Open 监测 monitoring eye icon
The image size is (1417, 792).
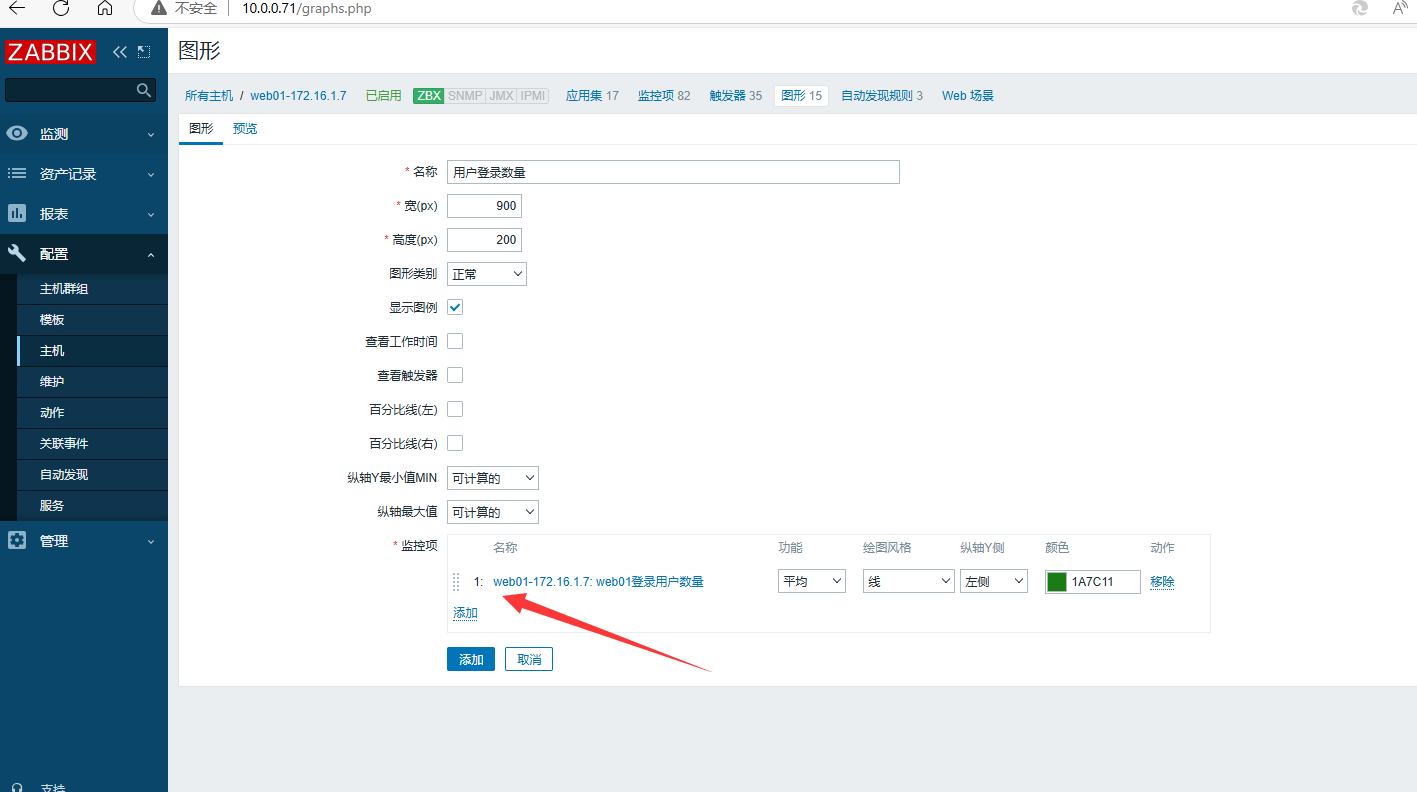[x=17, y=134]
